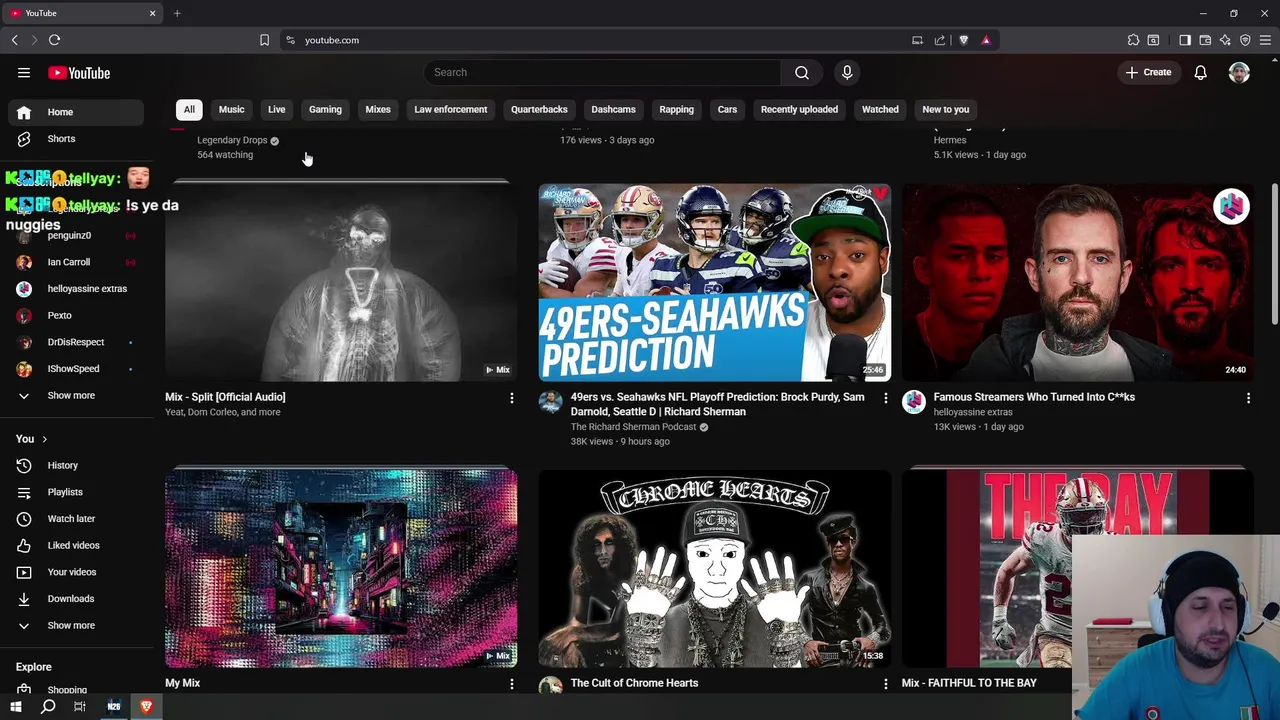Click the Brave Rewards triangle icon

click(986, 40)
